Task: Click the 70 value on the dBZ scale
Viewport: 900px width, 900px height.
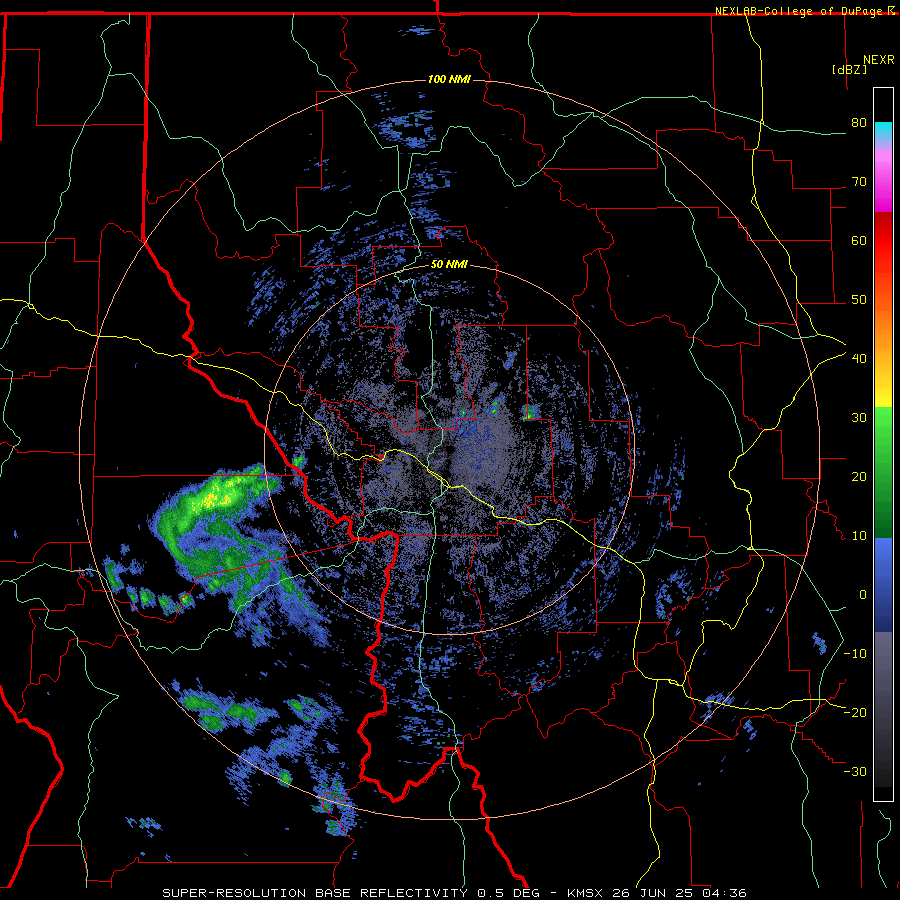Action: (x=859, y=182)
